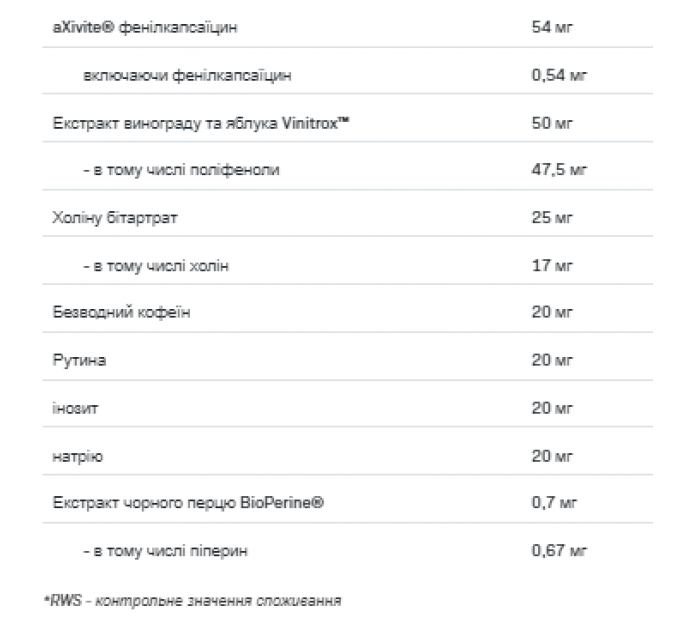Click the Рутина ingredient name
Screen dimensions: 680x630
point(79,360)
